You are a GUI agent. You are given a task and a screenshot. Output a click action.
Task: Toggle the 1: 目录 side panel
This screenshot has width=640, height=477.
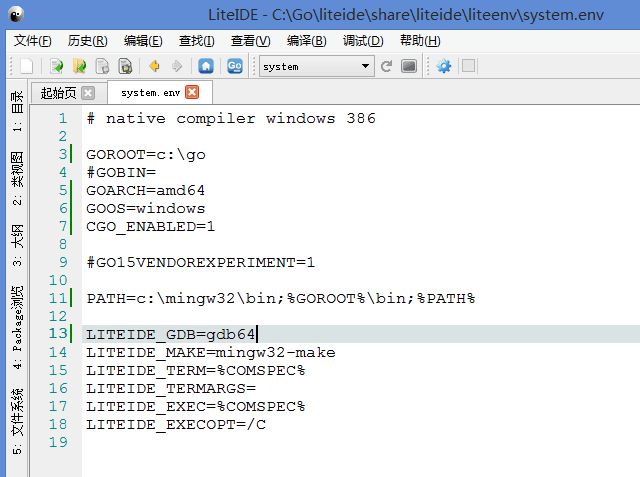pyautogui.click(x=17, y=111)
